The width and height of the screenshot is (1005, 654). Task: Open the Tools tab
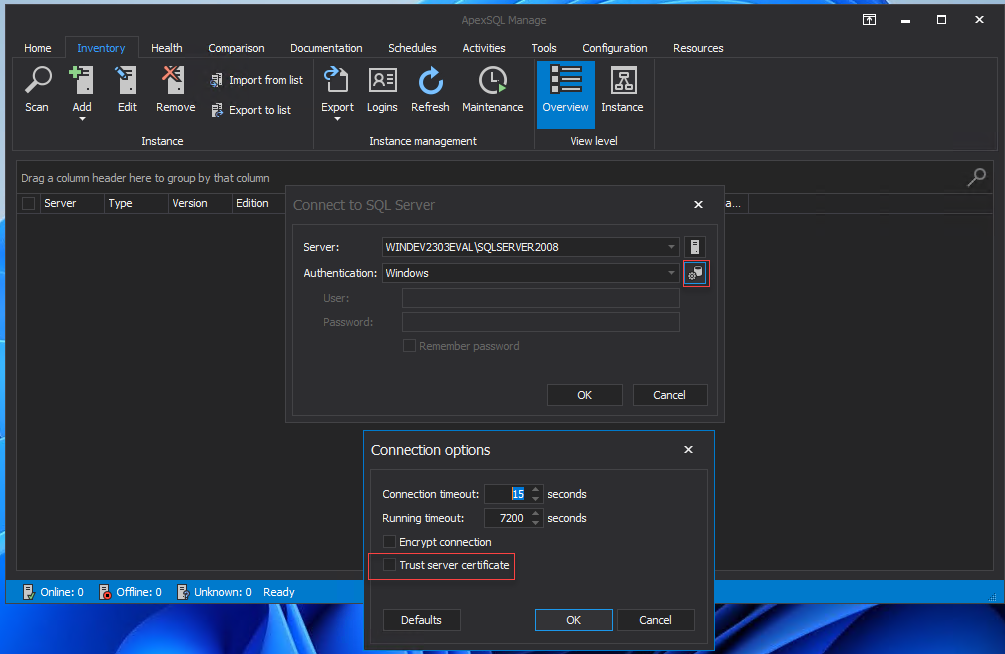tap(544, 48)
